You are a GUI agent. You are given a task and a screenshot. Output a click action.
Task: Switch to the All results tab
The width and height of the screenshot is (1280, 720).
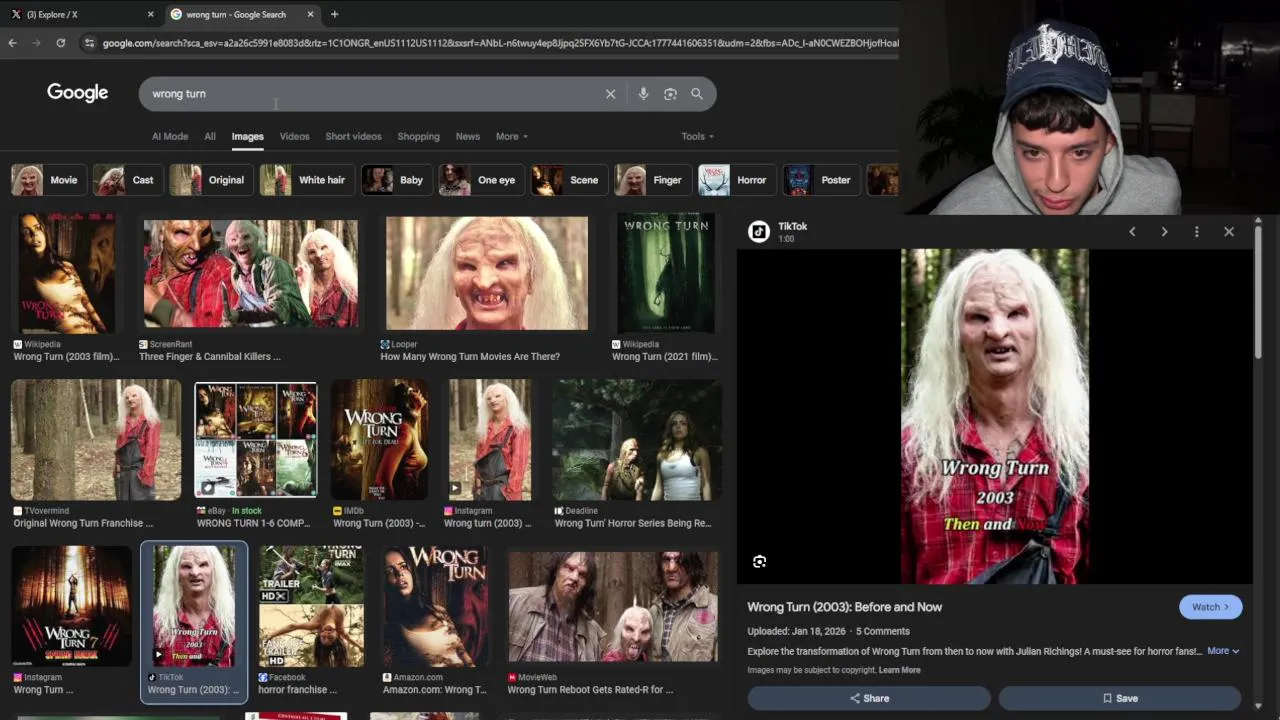click(x=210, y=136)
